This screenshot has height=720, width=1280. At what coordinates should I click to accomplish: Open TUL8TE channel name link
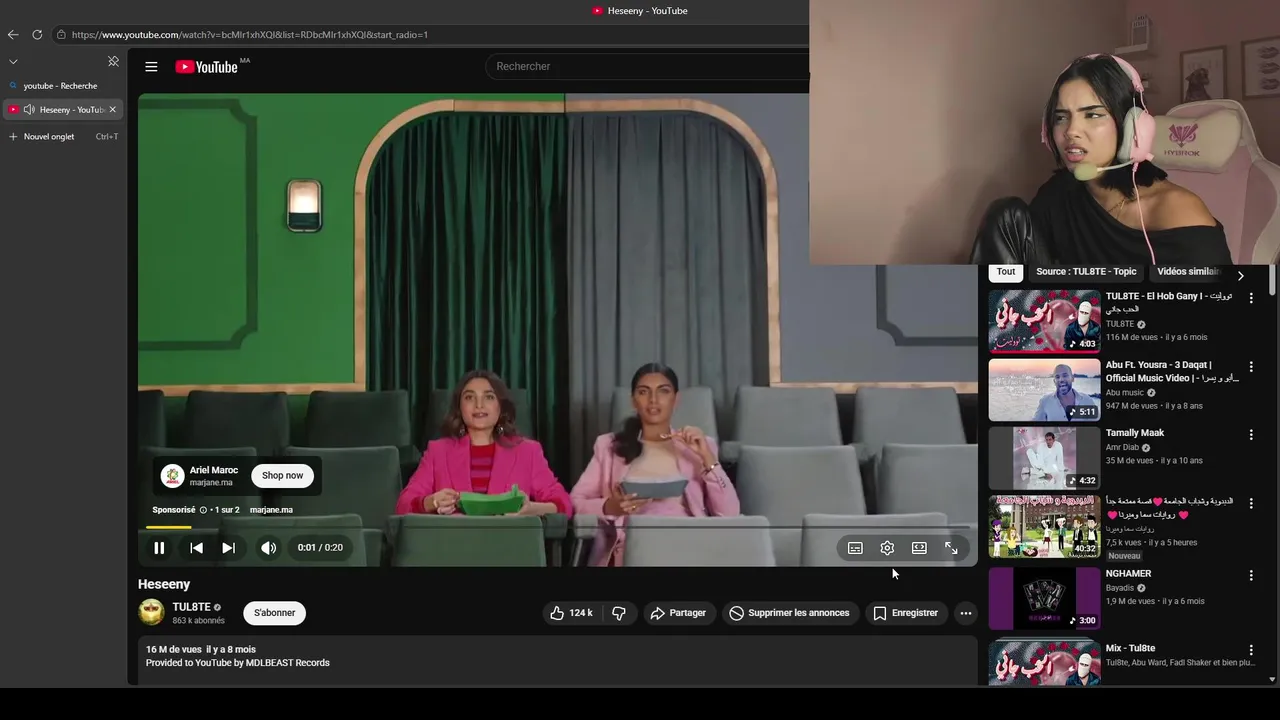191,607
